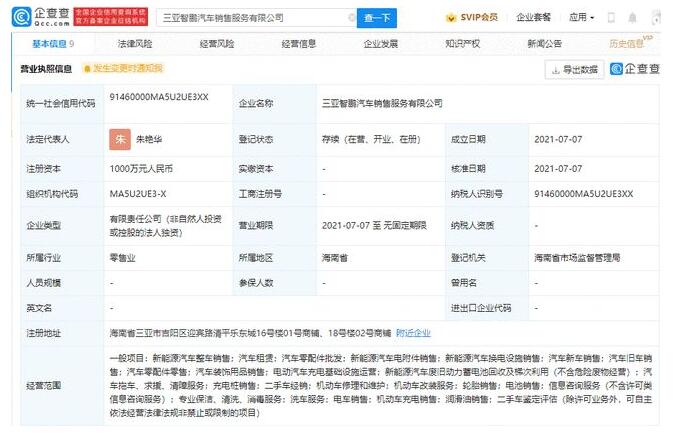Image resolution: width=682 pixels, height=439 pixels.
Task: Select industry value 零售业
Action: coord(123,258)
